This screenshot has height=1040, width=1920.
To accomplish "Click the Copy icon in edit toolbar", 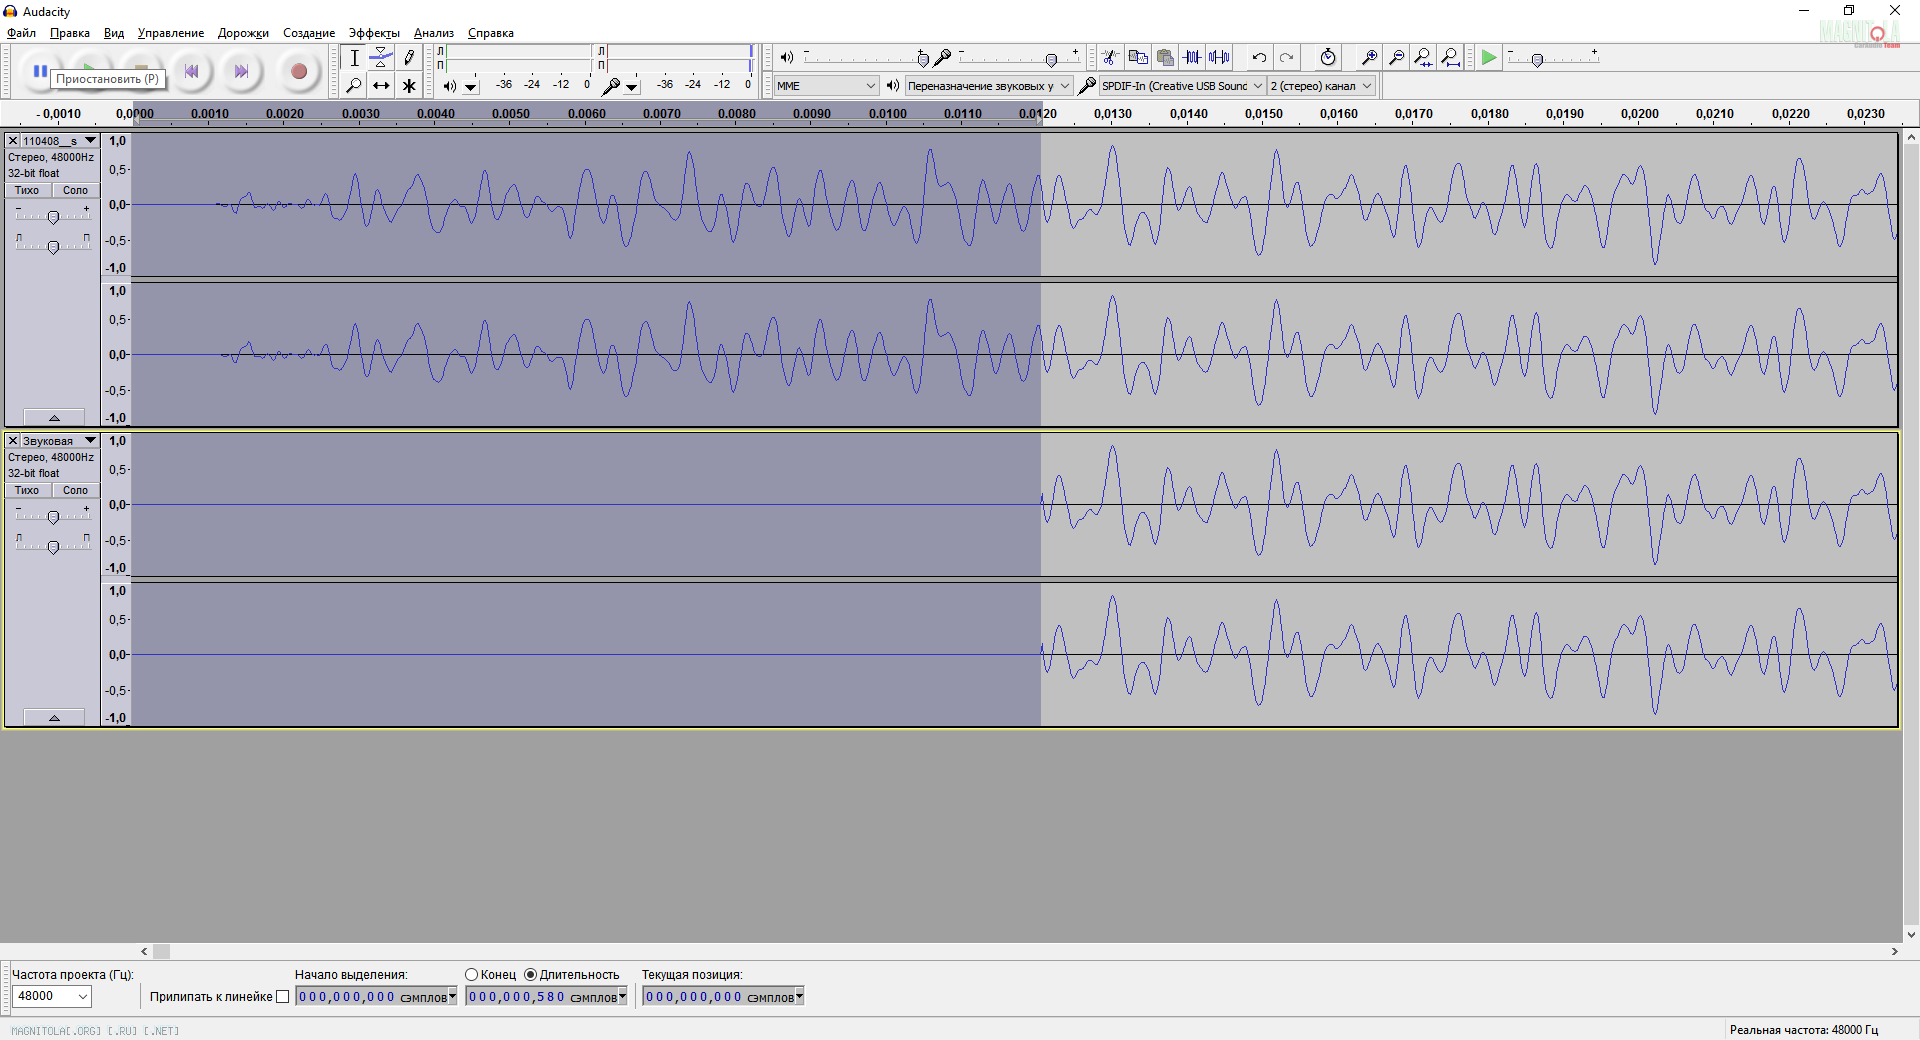I will tap(1138, 57).
